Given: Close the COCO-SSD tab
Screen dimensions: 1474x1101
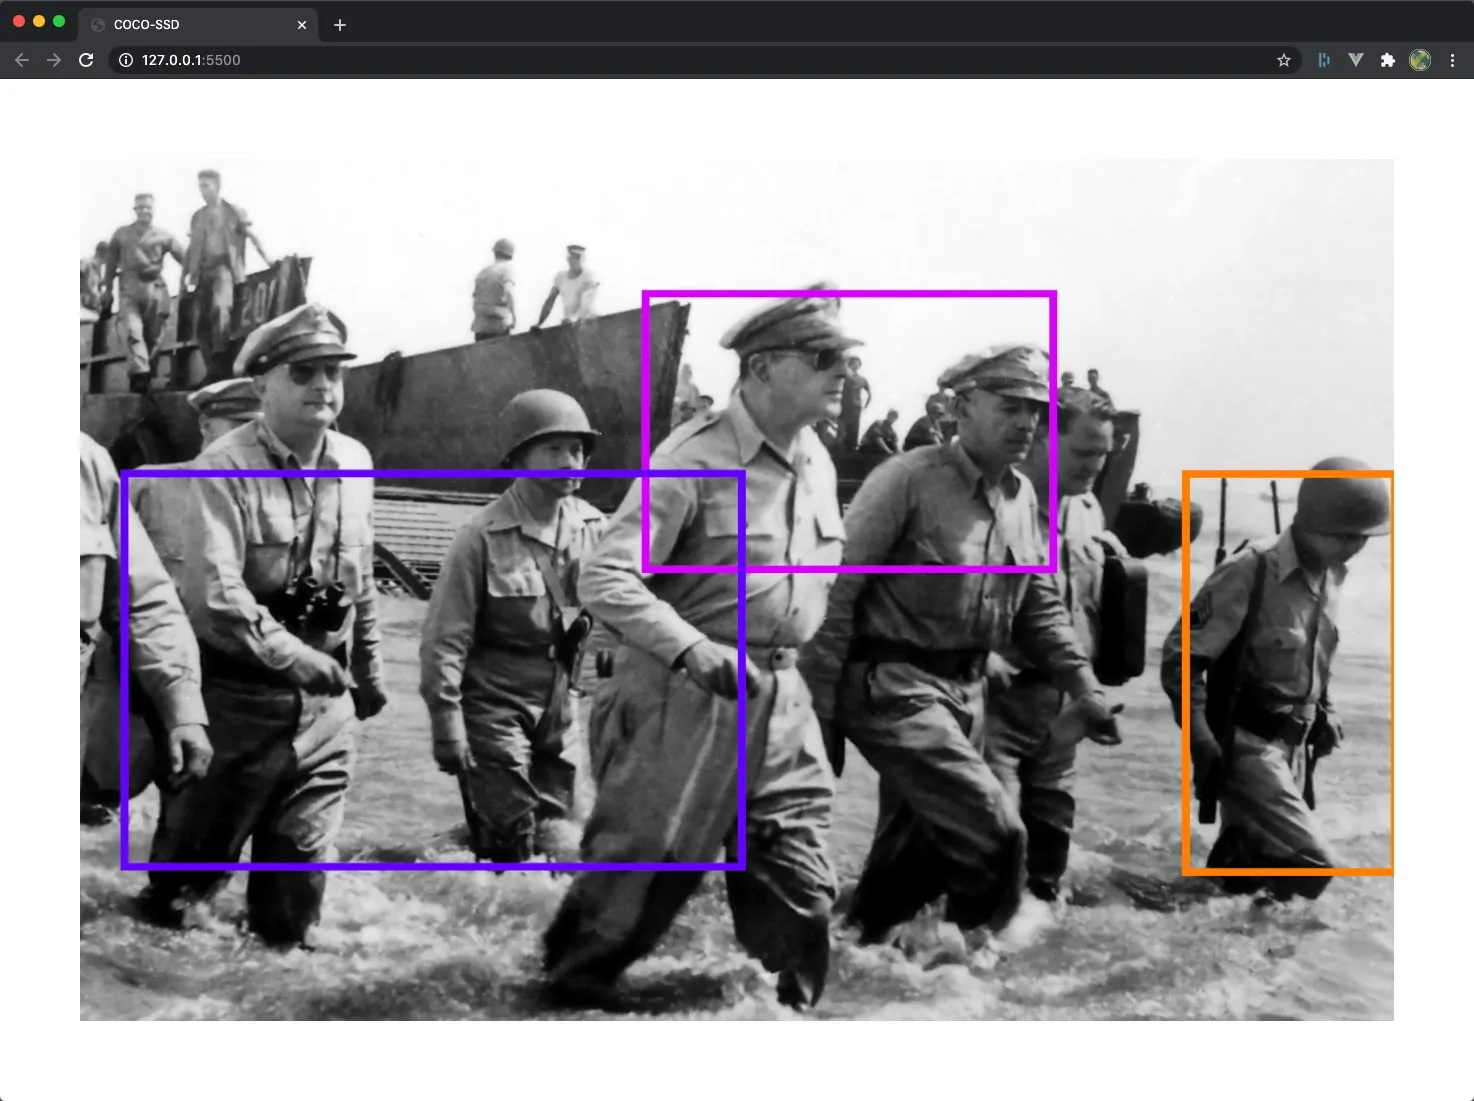Looking at the screenshot, I should (302, 24).
